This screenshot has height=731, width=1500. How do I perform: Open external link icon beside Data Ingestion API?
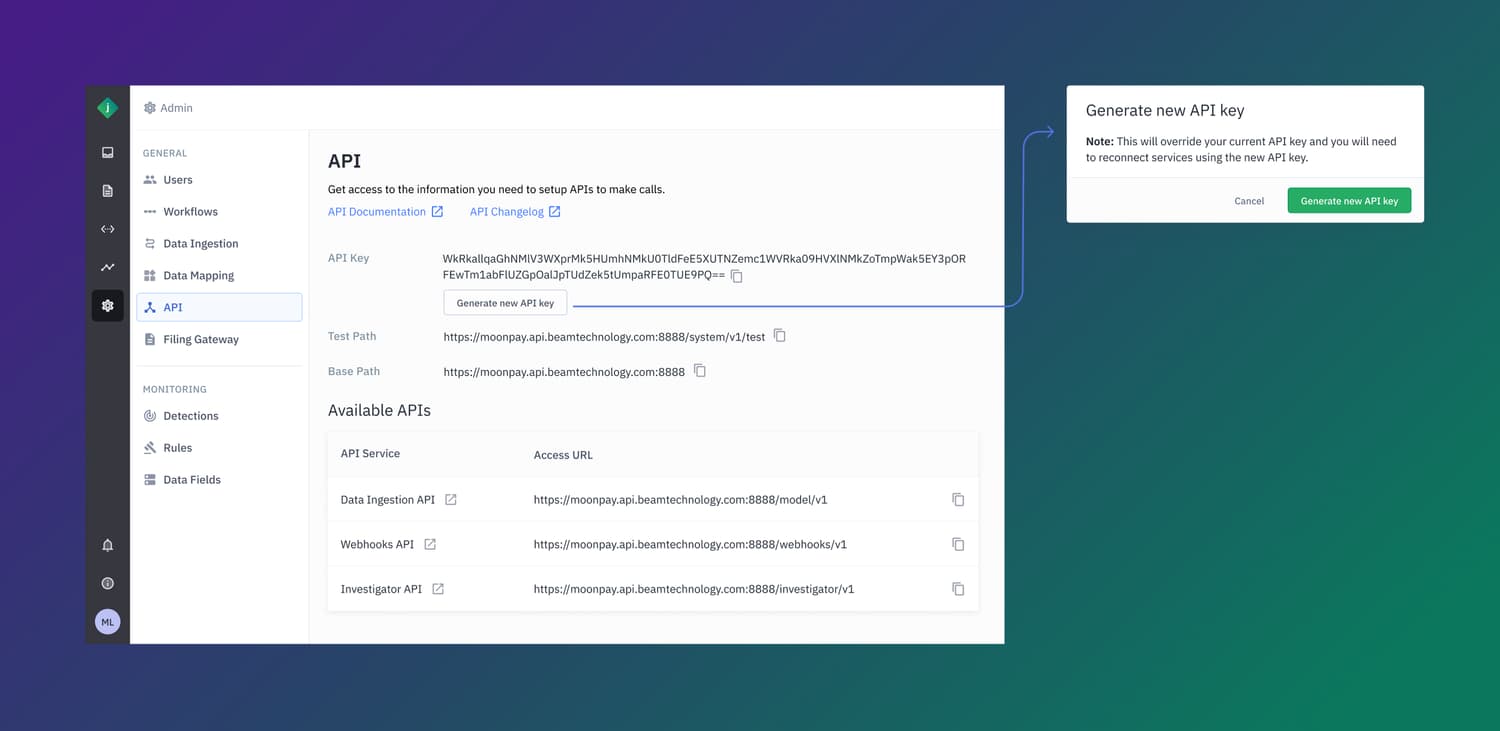pyautogui.click(x=451, y=499)
